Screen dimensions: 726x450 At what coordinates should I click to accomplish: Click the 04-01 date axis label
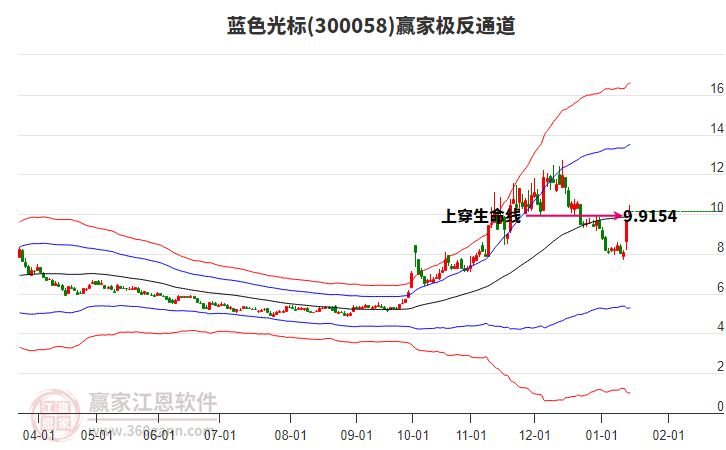point(38,435)
